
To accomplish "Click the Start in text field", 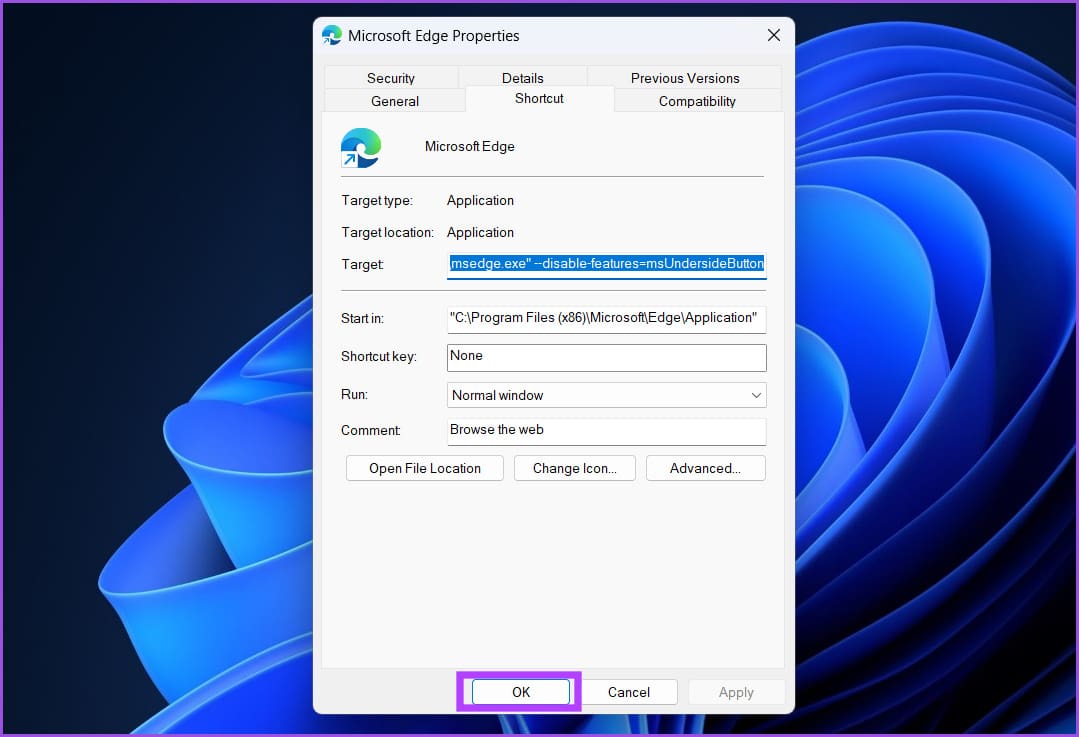I will pos(606,319).
